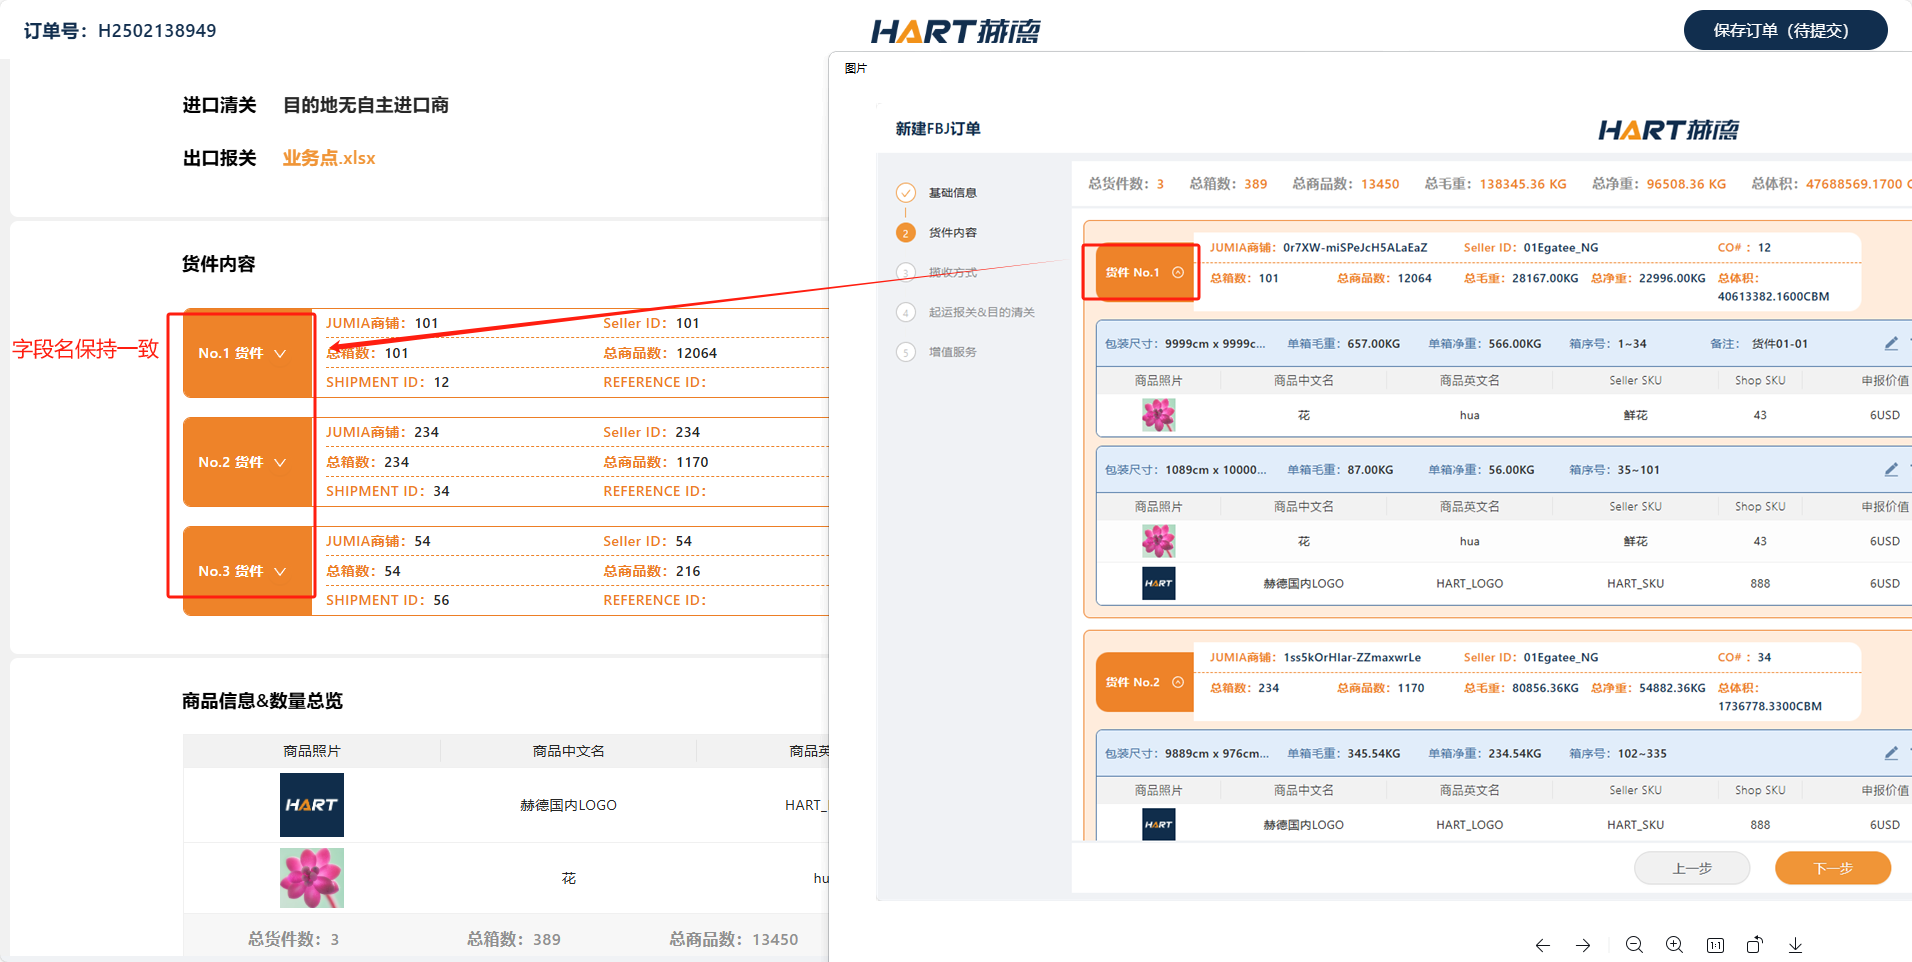Zoom out the image preview

1634,945
